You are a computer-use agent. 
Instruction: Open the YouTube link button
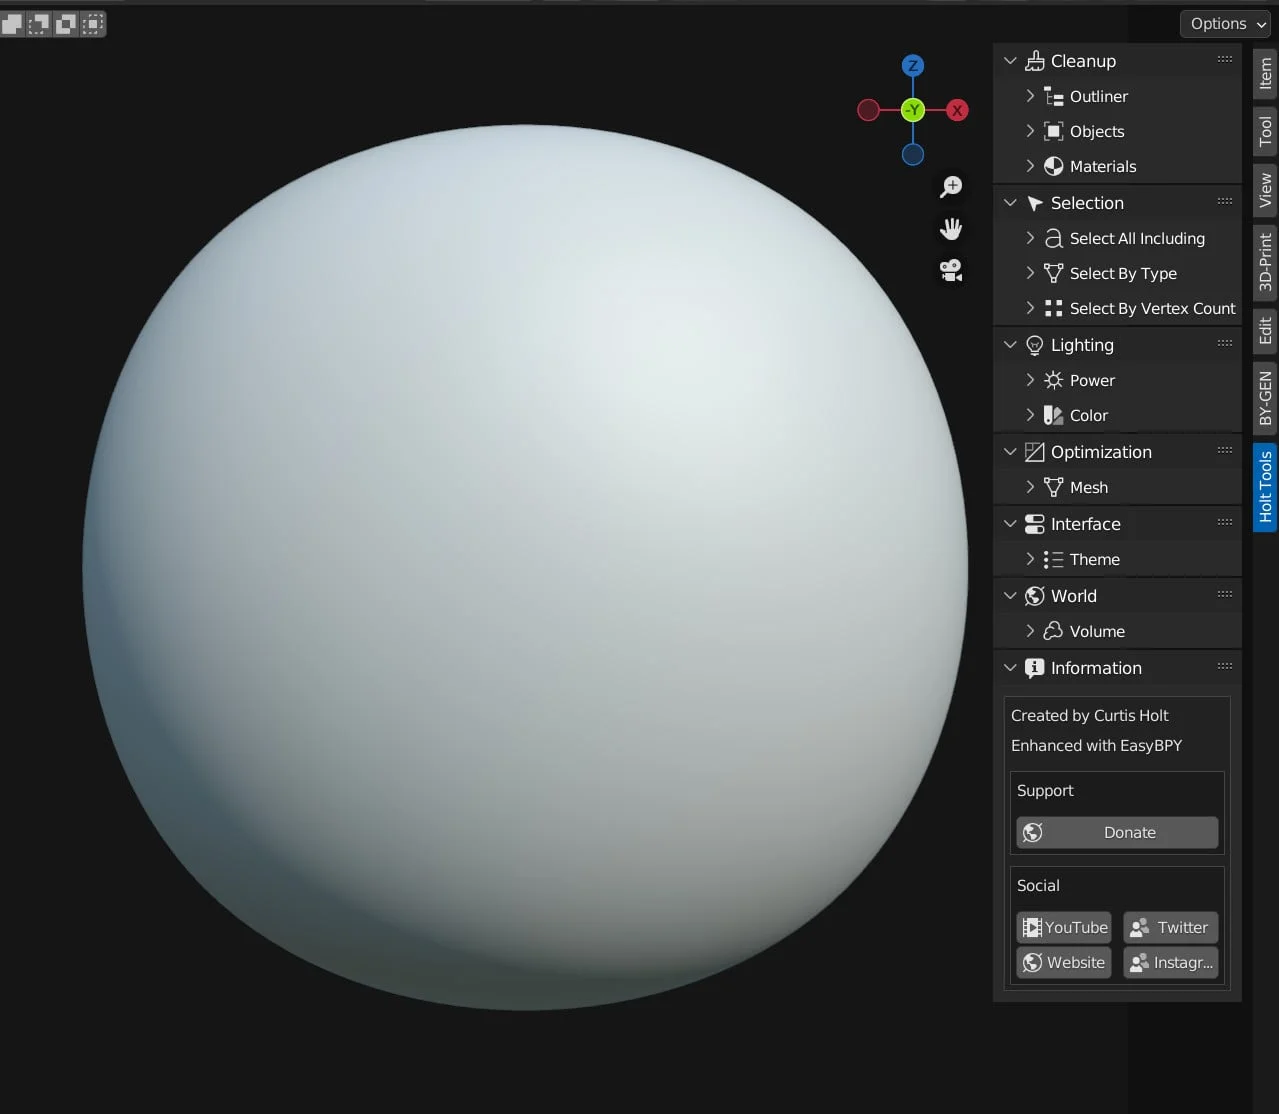[1063, 927]
